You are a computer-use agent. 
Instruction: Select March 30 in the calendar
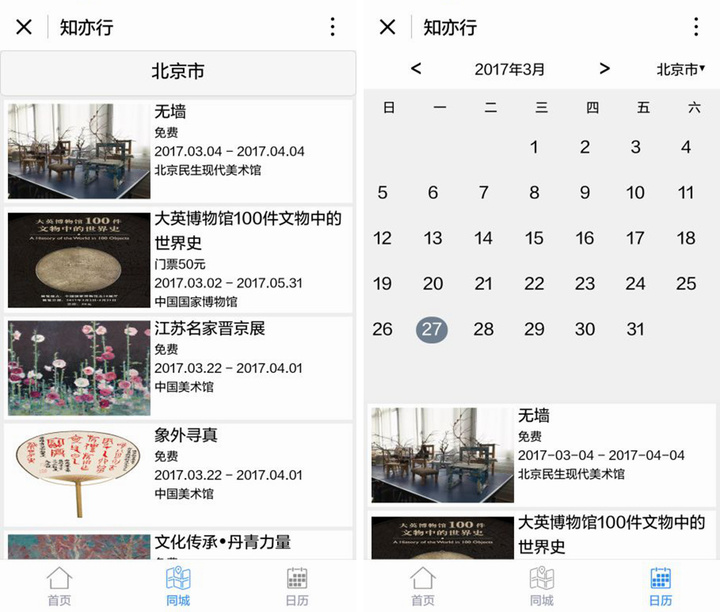point(585,329)
